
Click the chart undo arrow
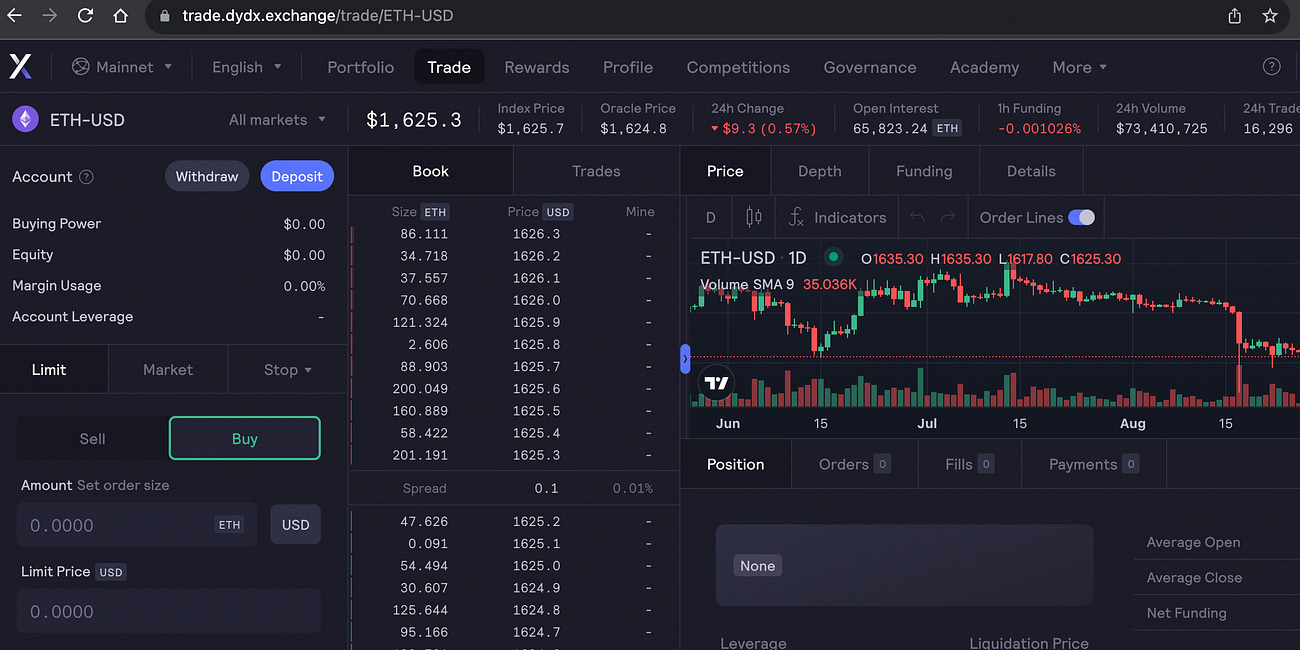[917, 217]
